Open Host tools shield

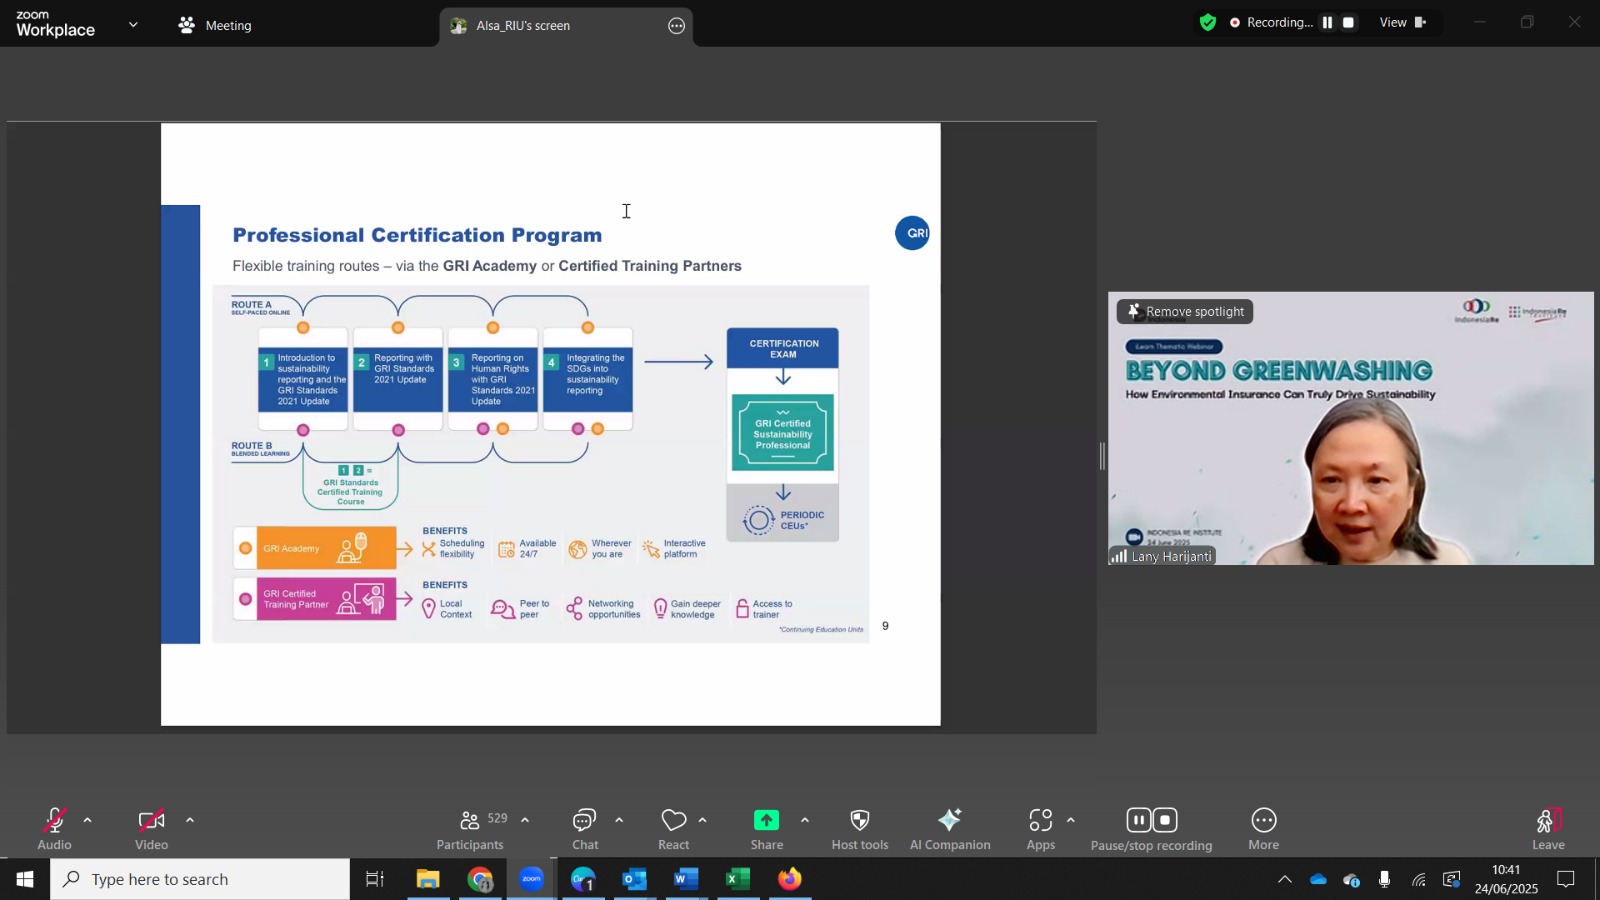coord(860,829)
